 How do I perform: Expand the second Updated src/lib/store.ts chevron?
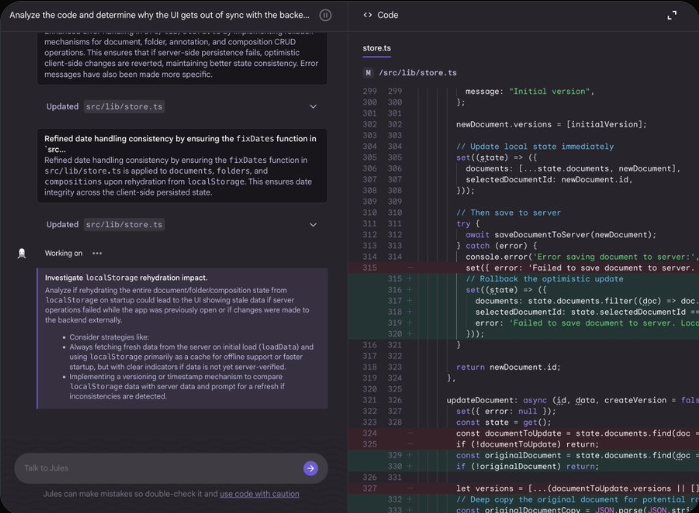tap(313, 225)
